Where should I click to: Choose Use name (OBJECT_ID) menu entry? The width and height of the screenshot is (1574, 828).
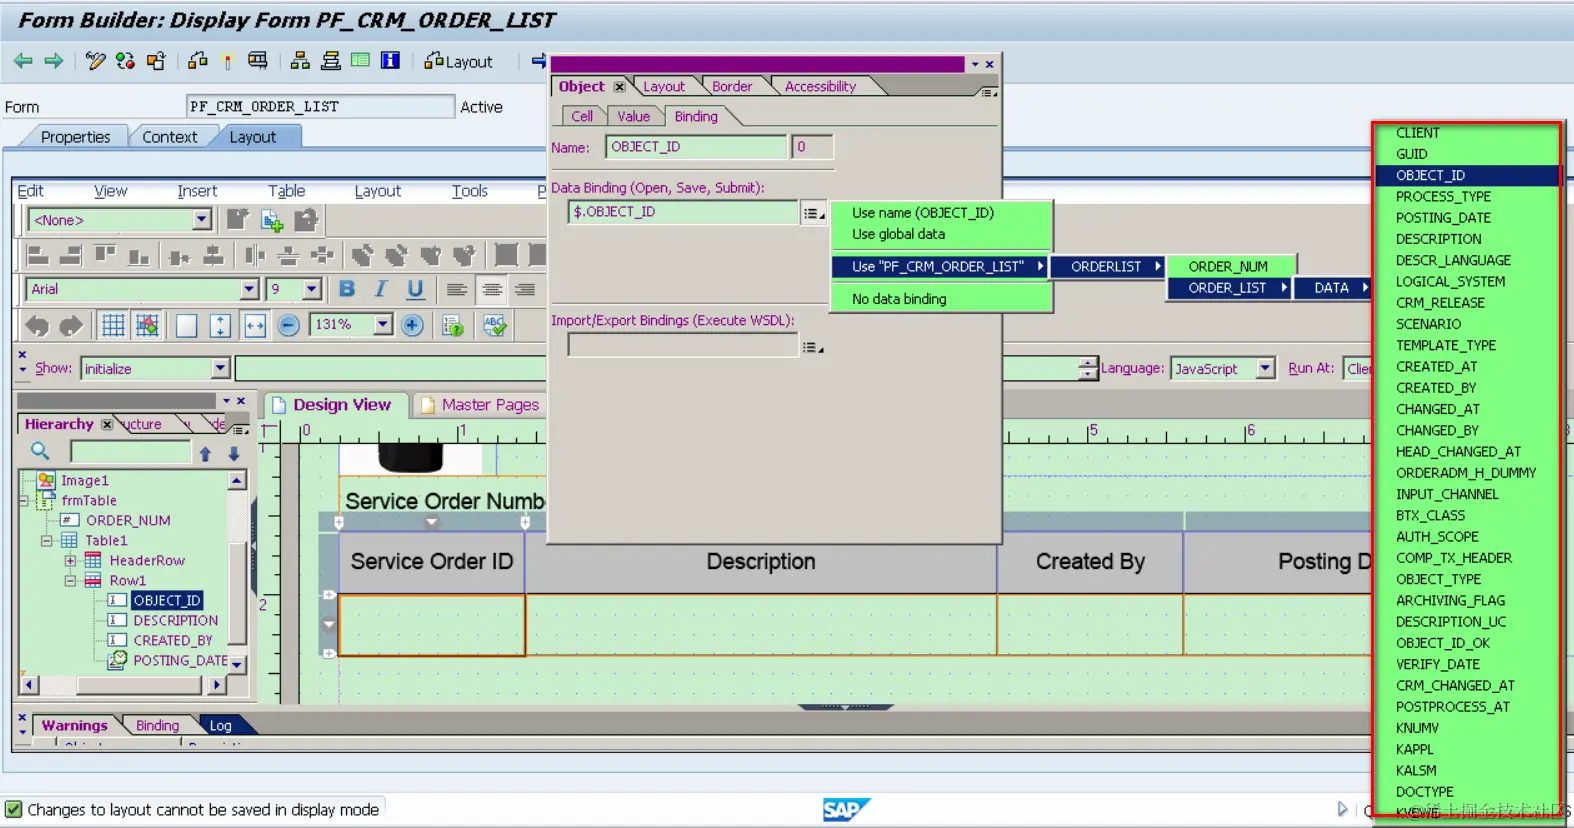click(x=941, y=213)
